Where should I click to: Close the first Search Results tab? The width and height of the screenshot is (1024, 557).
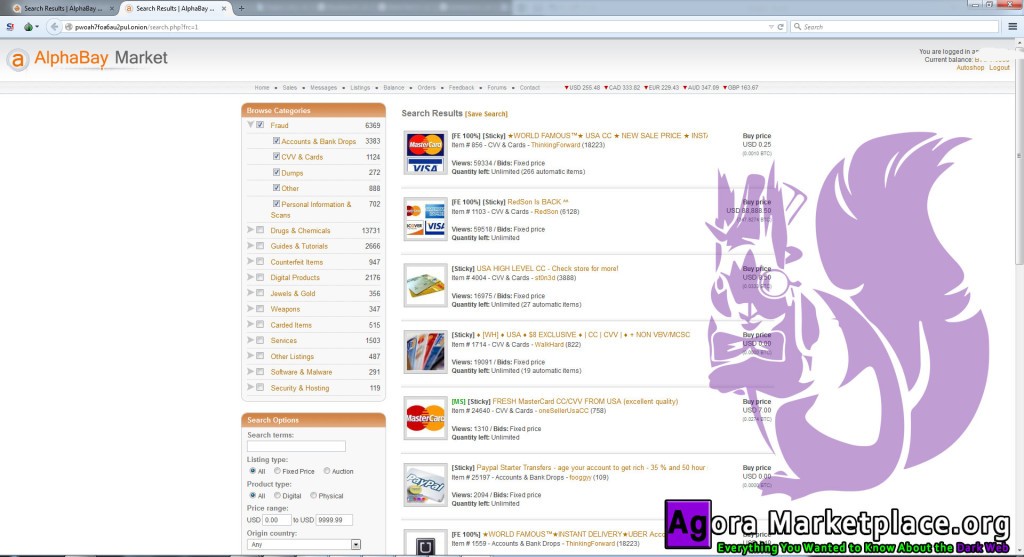point(112,8)
